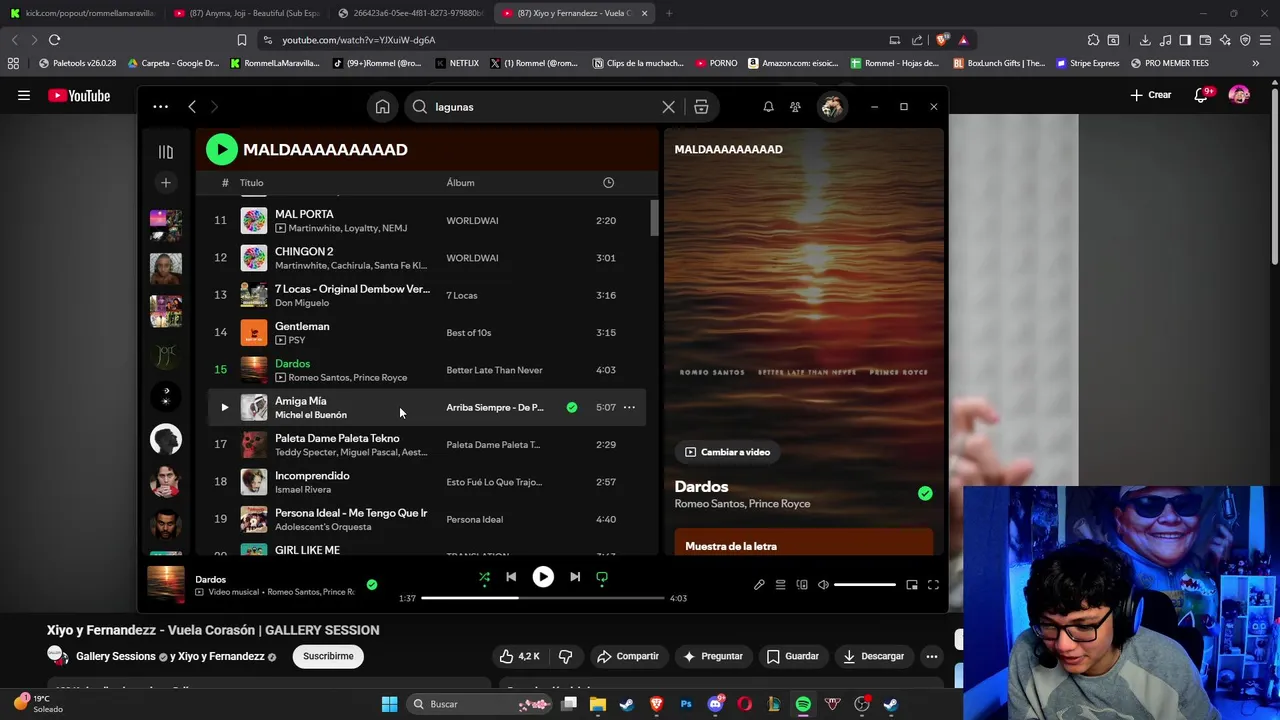Sort by duration clock column
Image resolution: width=1280 pixels, height=720 pixels.
tap(608, 183)
